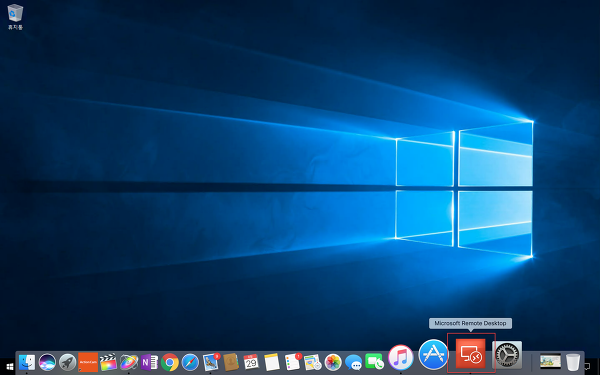Open the Dock's picture stack thumbnail

click(550, 361)
